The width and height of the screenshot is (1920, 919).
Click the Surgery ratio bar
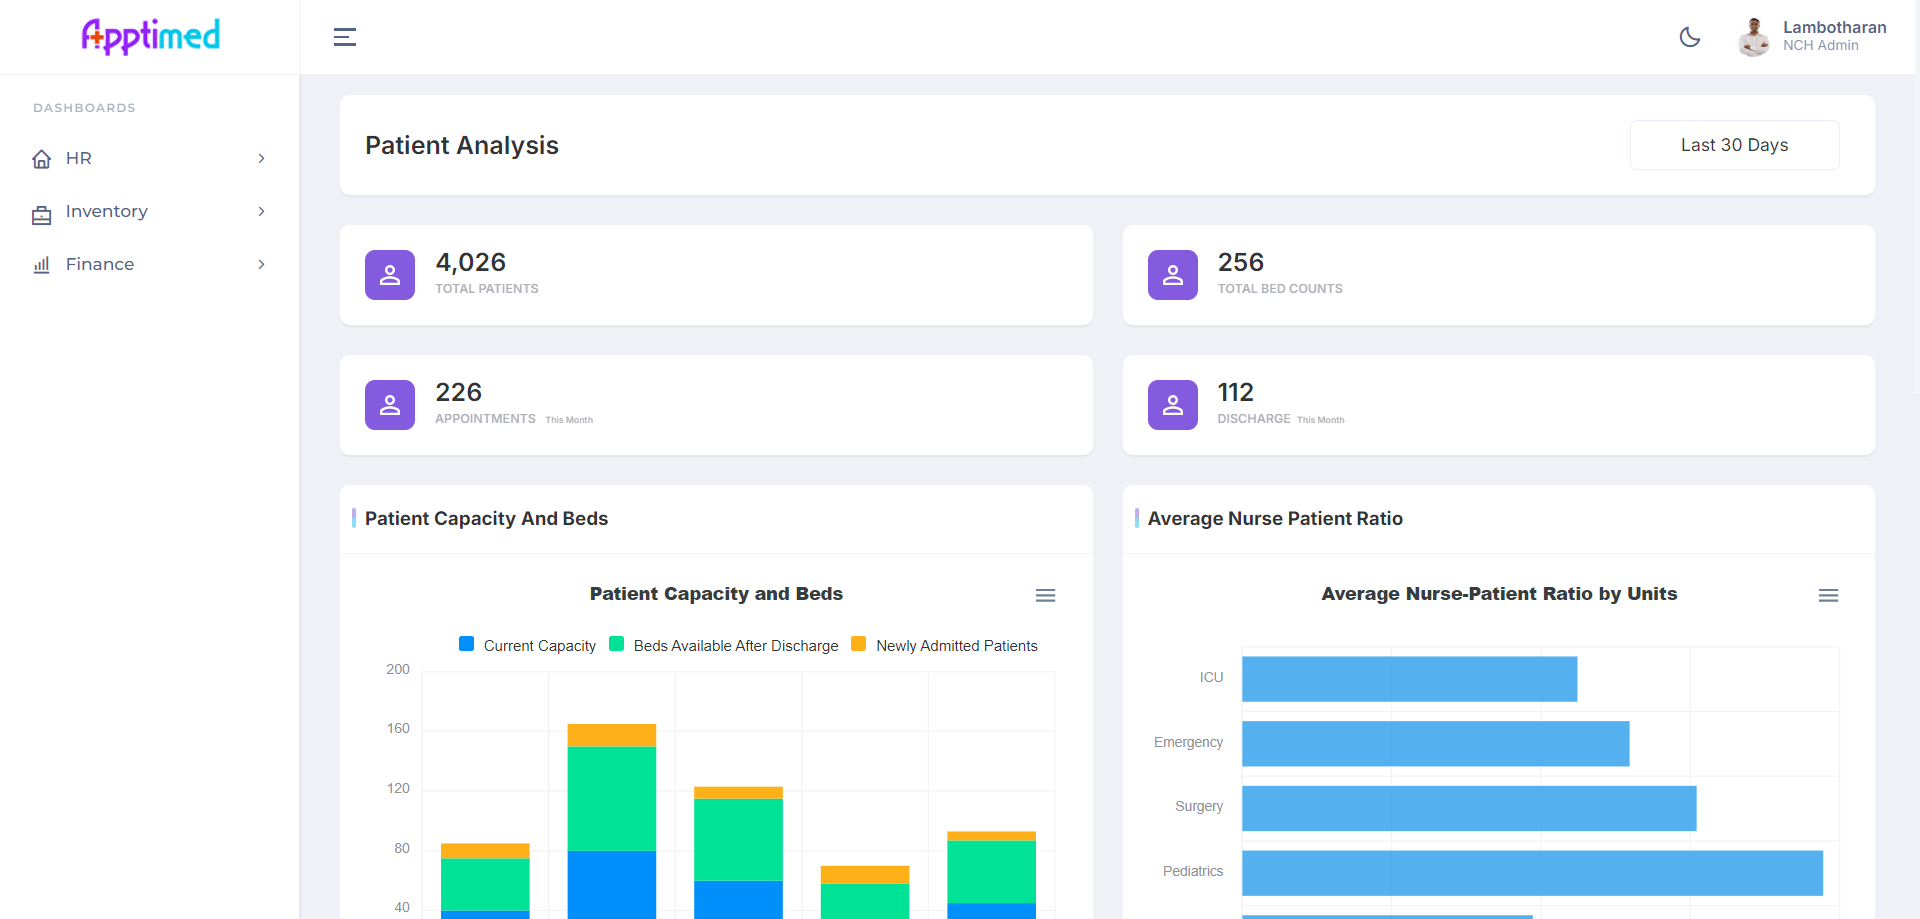tap(1469, 808)
